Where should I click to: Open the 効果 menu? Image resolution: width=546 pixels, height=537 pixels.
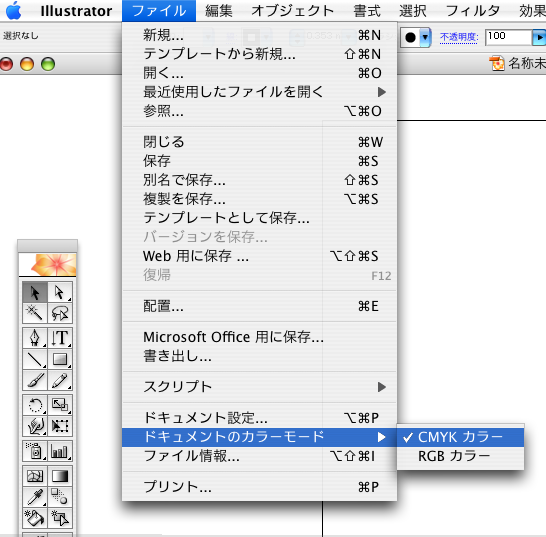pyautogui.click(x=532, y=11)
